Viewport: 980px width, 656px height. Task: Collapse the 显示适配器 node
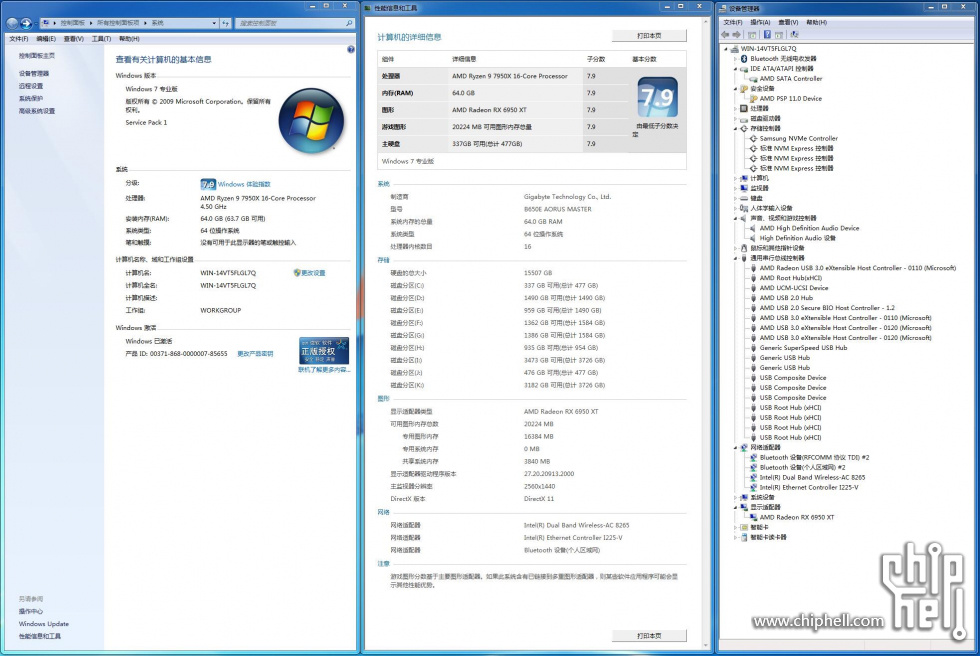point(736,508)
